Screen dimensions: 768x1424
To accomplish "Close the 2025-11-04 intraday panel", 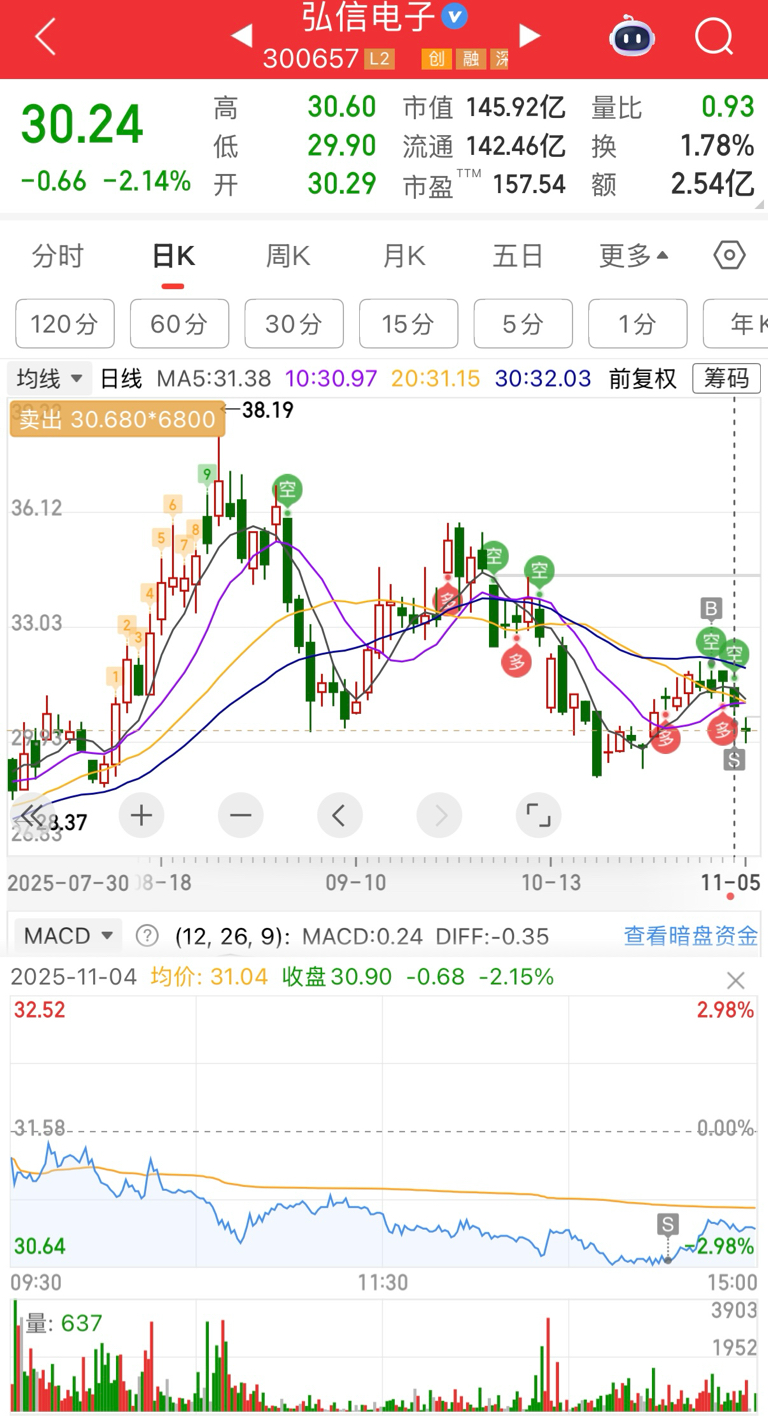I will [x=736, y=980].
